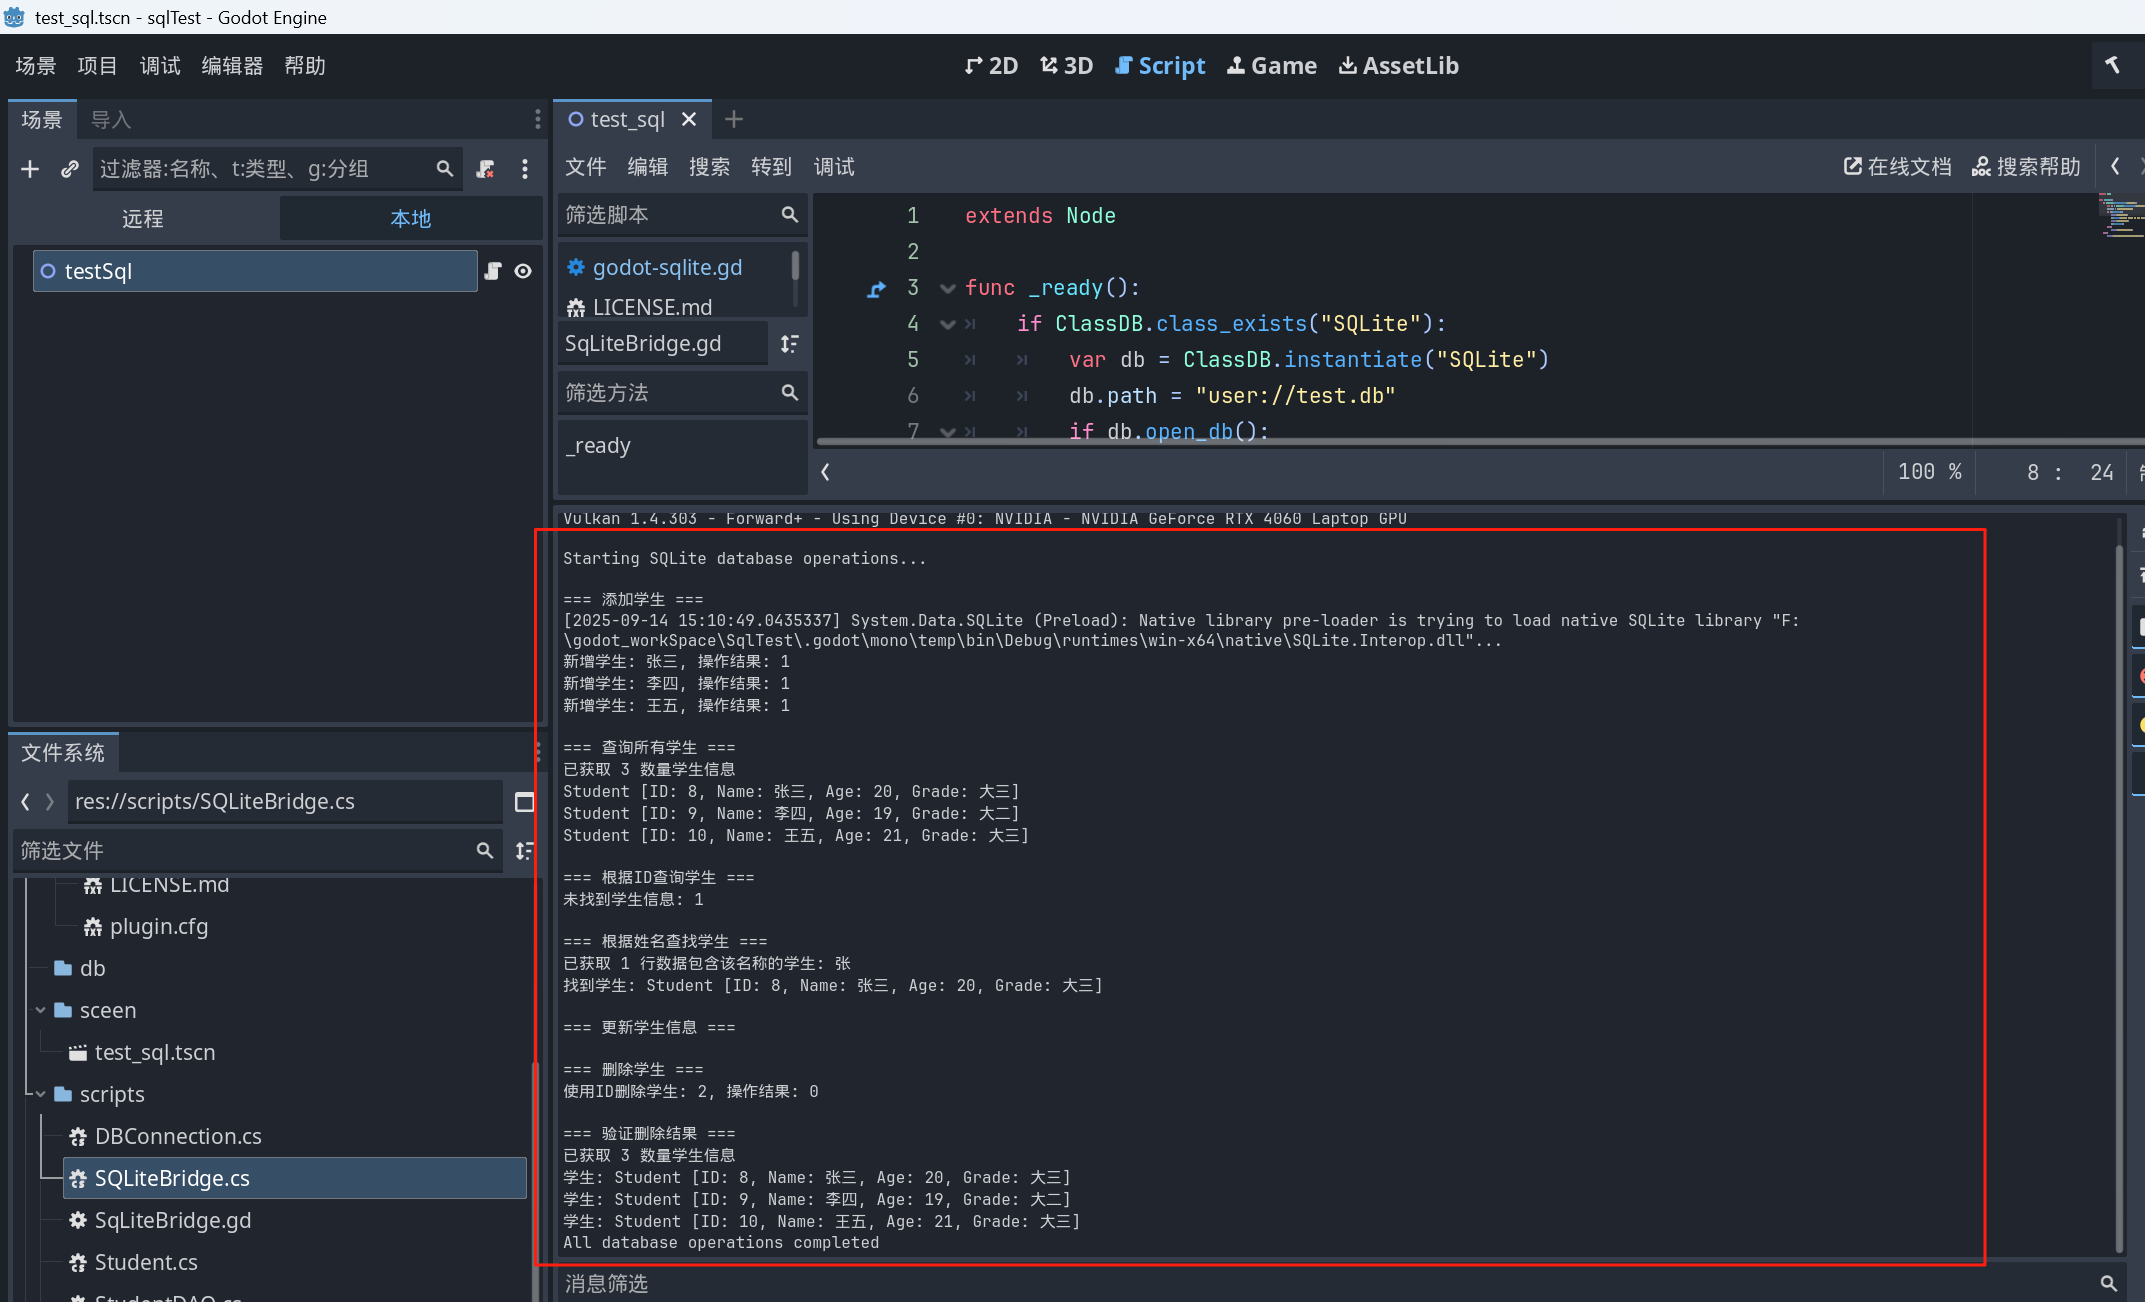Collapse the sceen folder
The image size is (2145, 1302).
(x=40, y=1011)
